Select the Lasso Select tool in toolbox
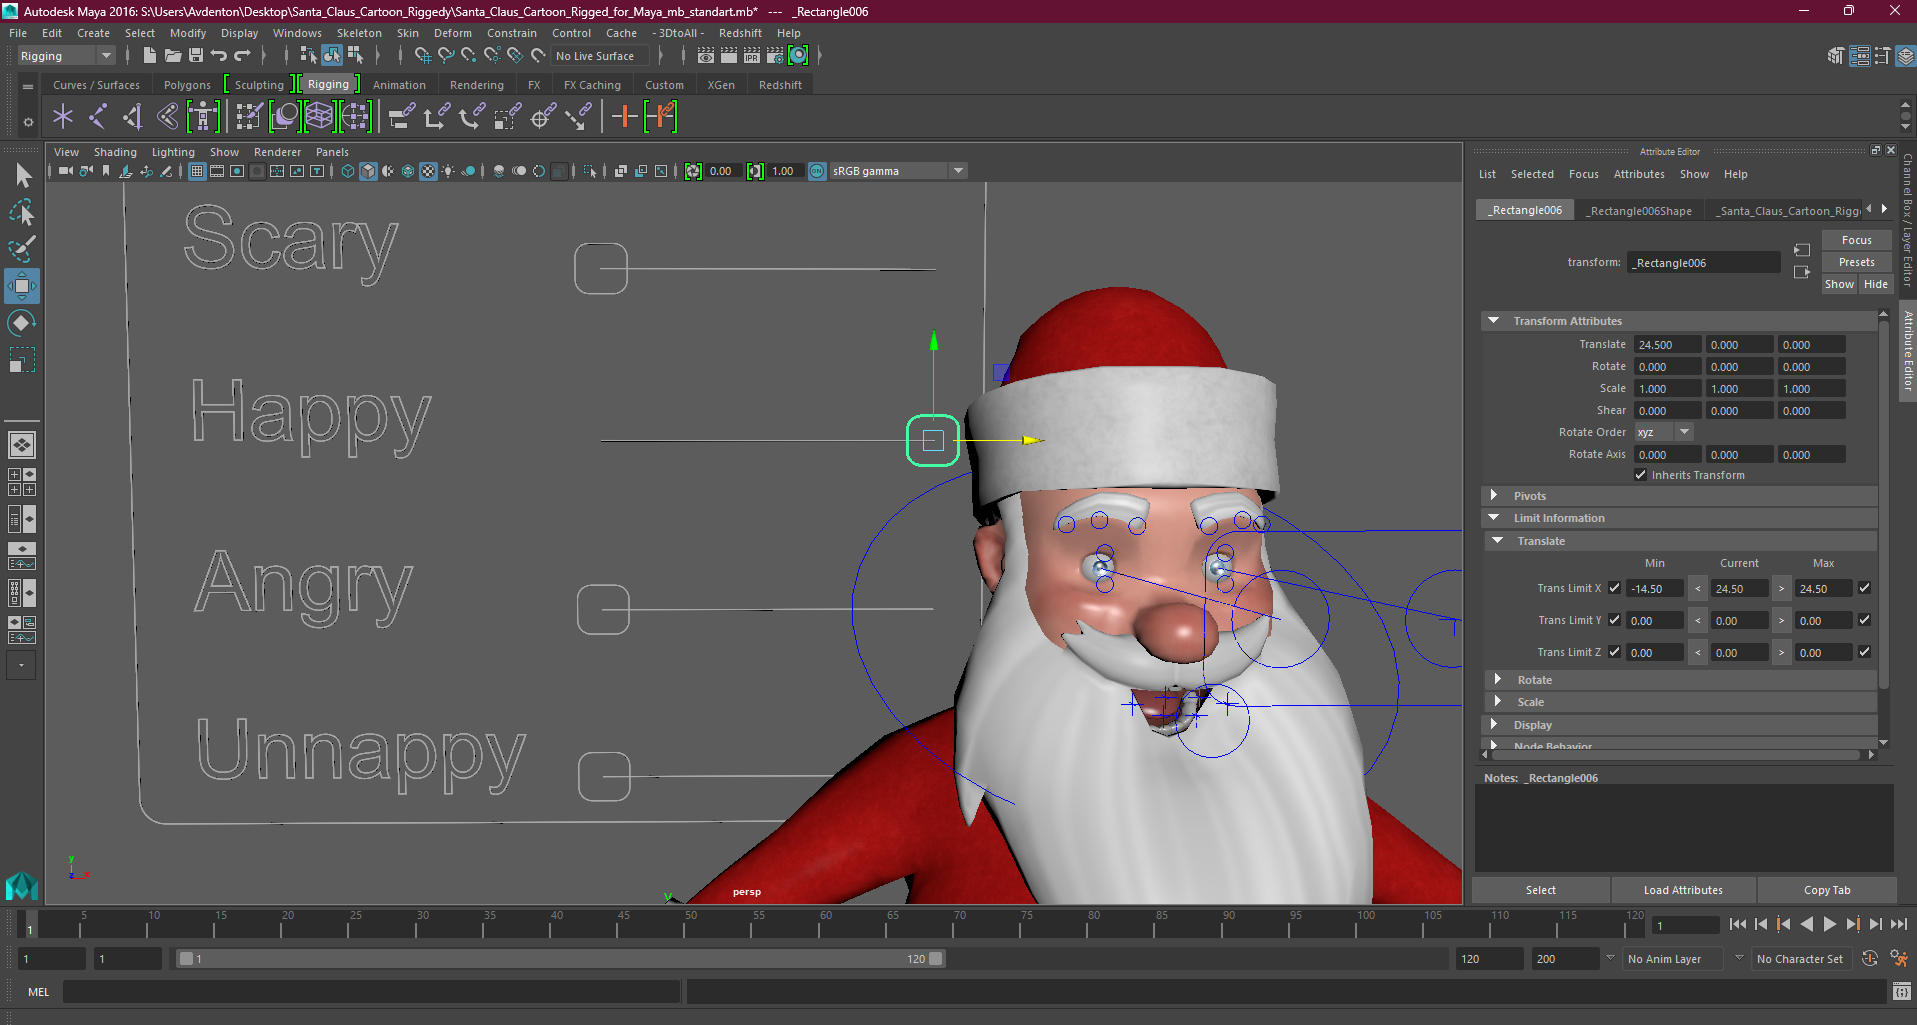Image resolution: width=1917 pixels, height=1025 pixels. 22,212
